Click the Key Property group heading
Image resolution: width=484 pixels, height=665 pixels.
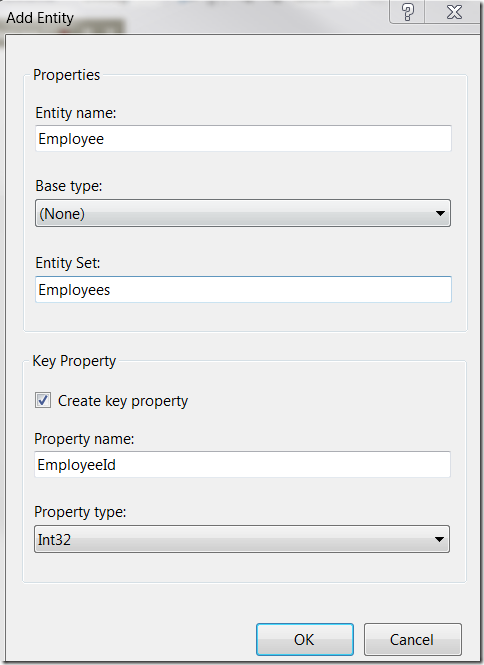74,361
